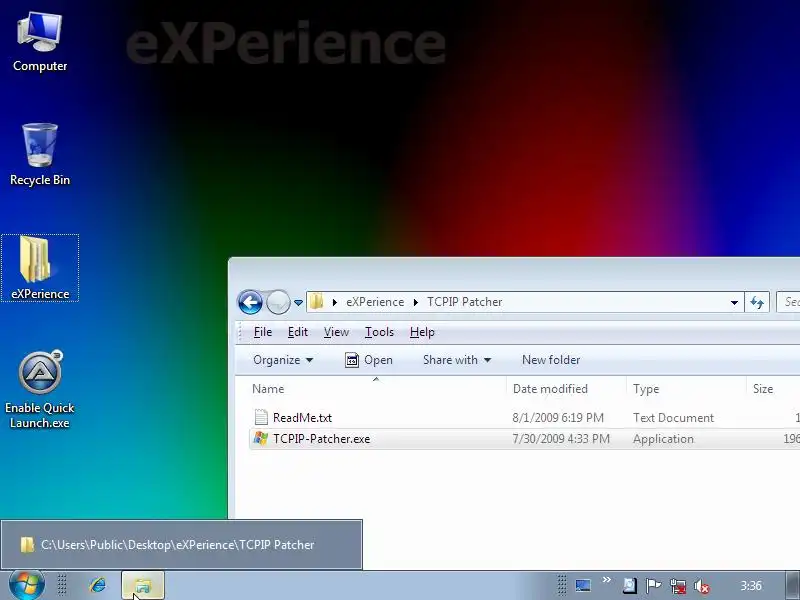
Task: Click the Text Document type cell
Action: 673,418
